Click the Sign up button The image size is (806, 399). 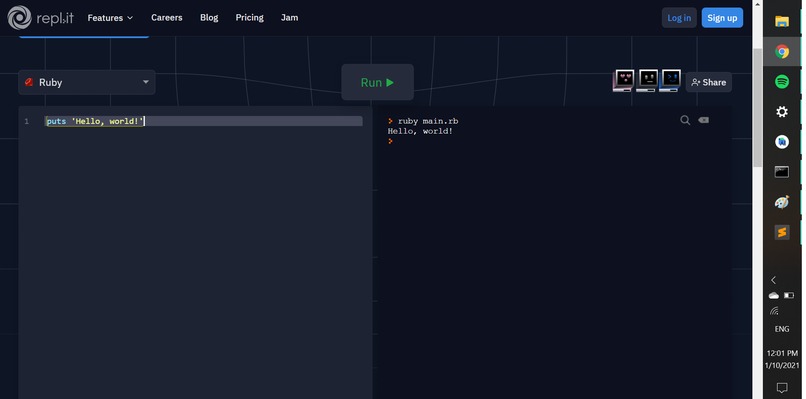(722, 17)
